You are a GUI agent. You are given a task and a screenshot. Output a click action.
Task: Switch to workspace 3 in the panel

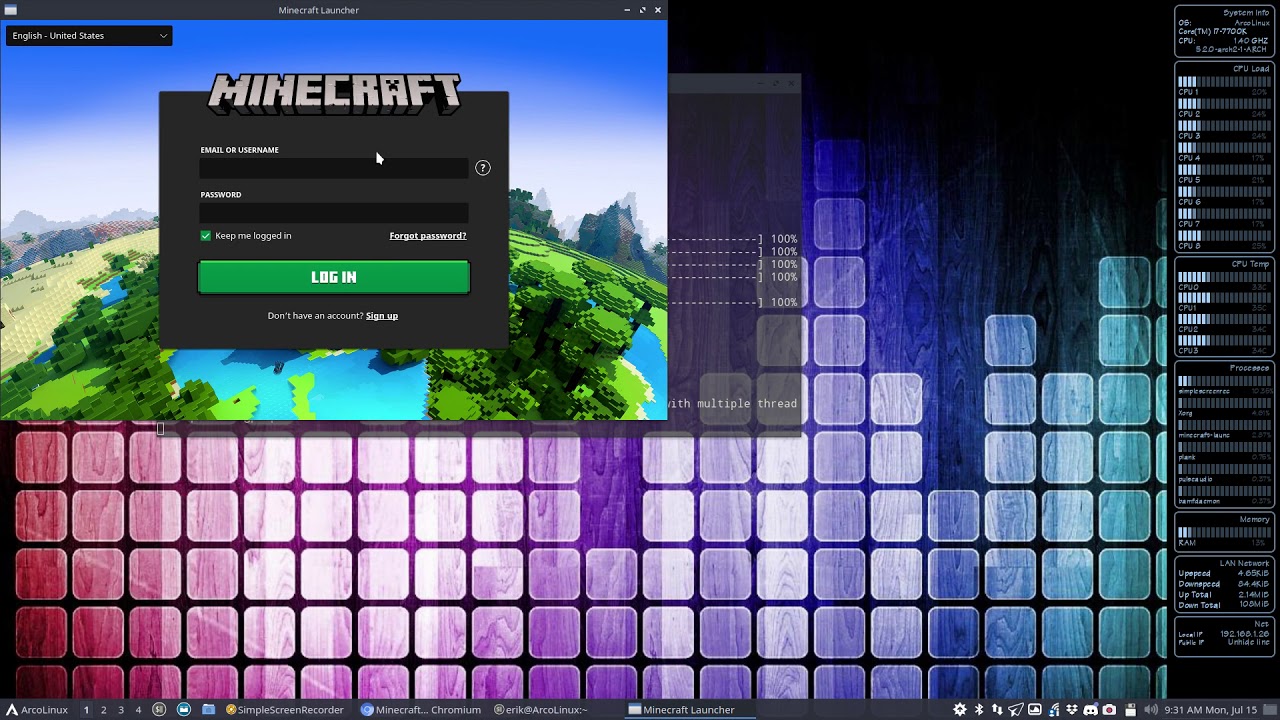pos(121,710)
